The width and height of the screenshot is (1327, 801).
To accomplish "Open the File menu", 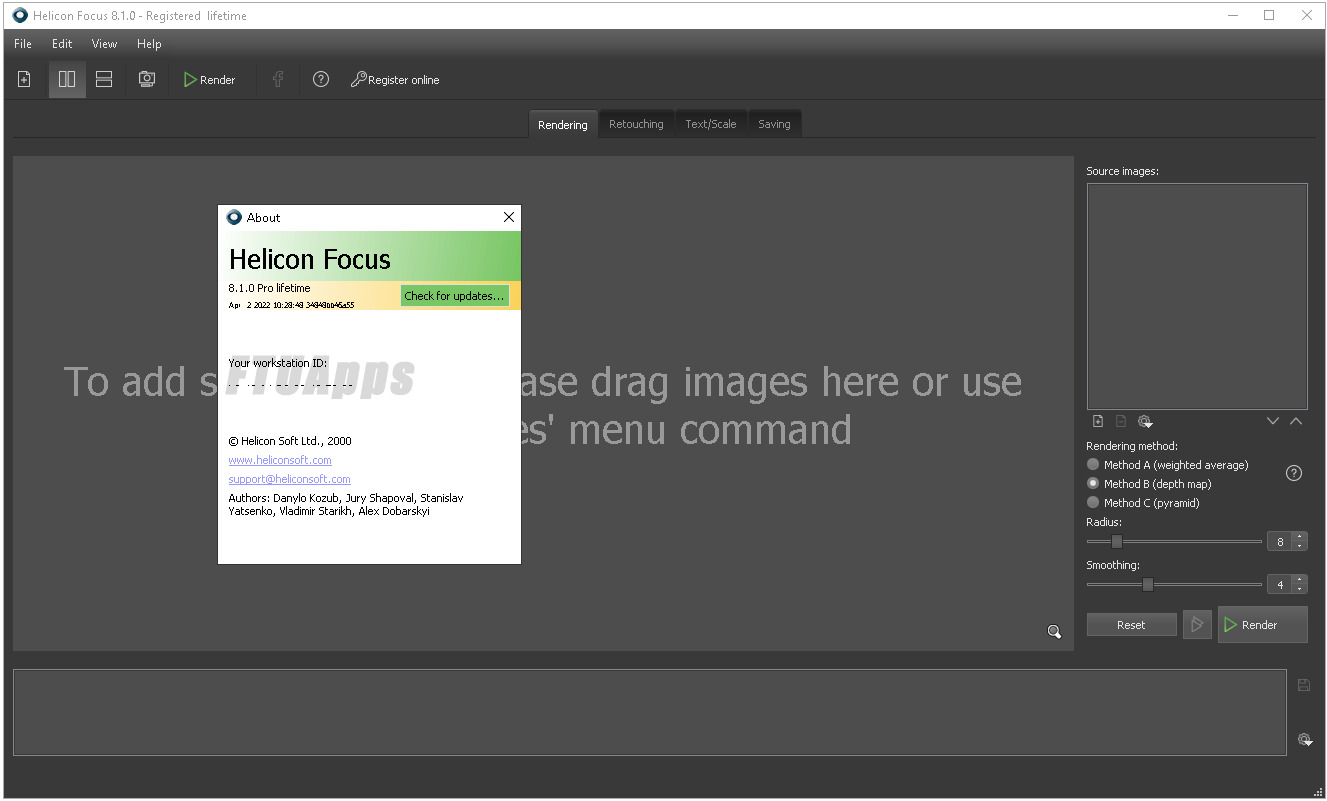I will 23,44.
